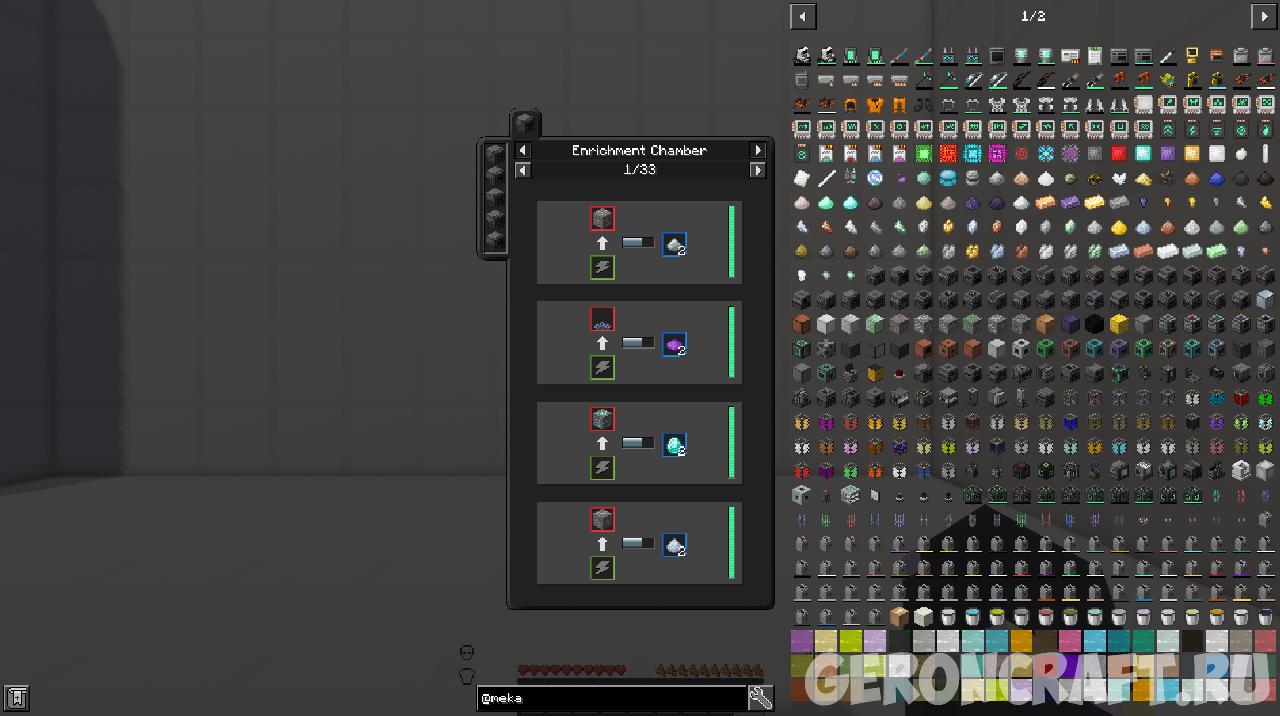Click the diamond output in third recipe

tap(674, 445)
